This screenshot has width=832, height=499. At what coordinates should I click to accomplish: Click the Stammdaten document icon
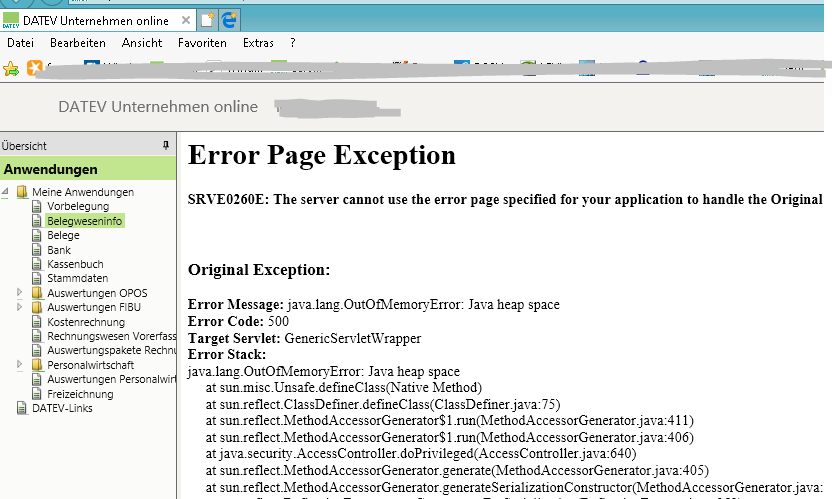37,278
